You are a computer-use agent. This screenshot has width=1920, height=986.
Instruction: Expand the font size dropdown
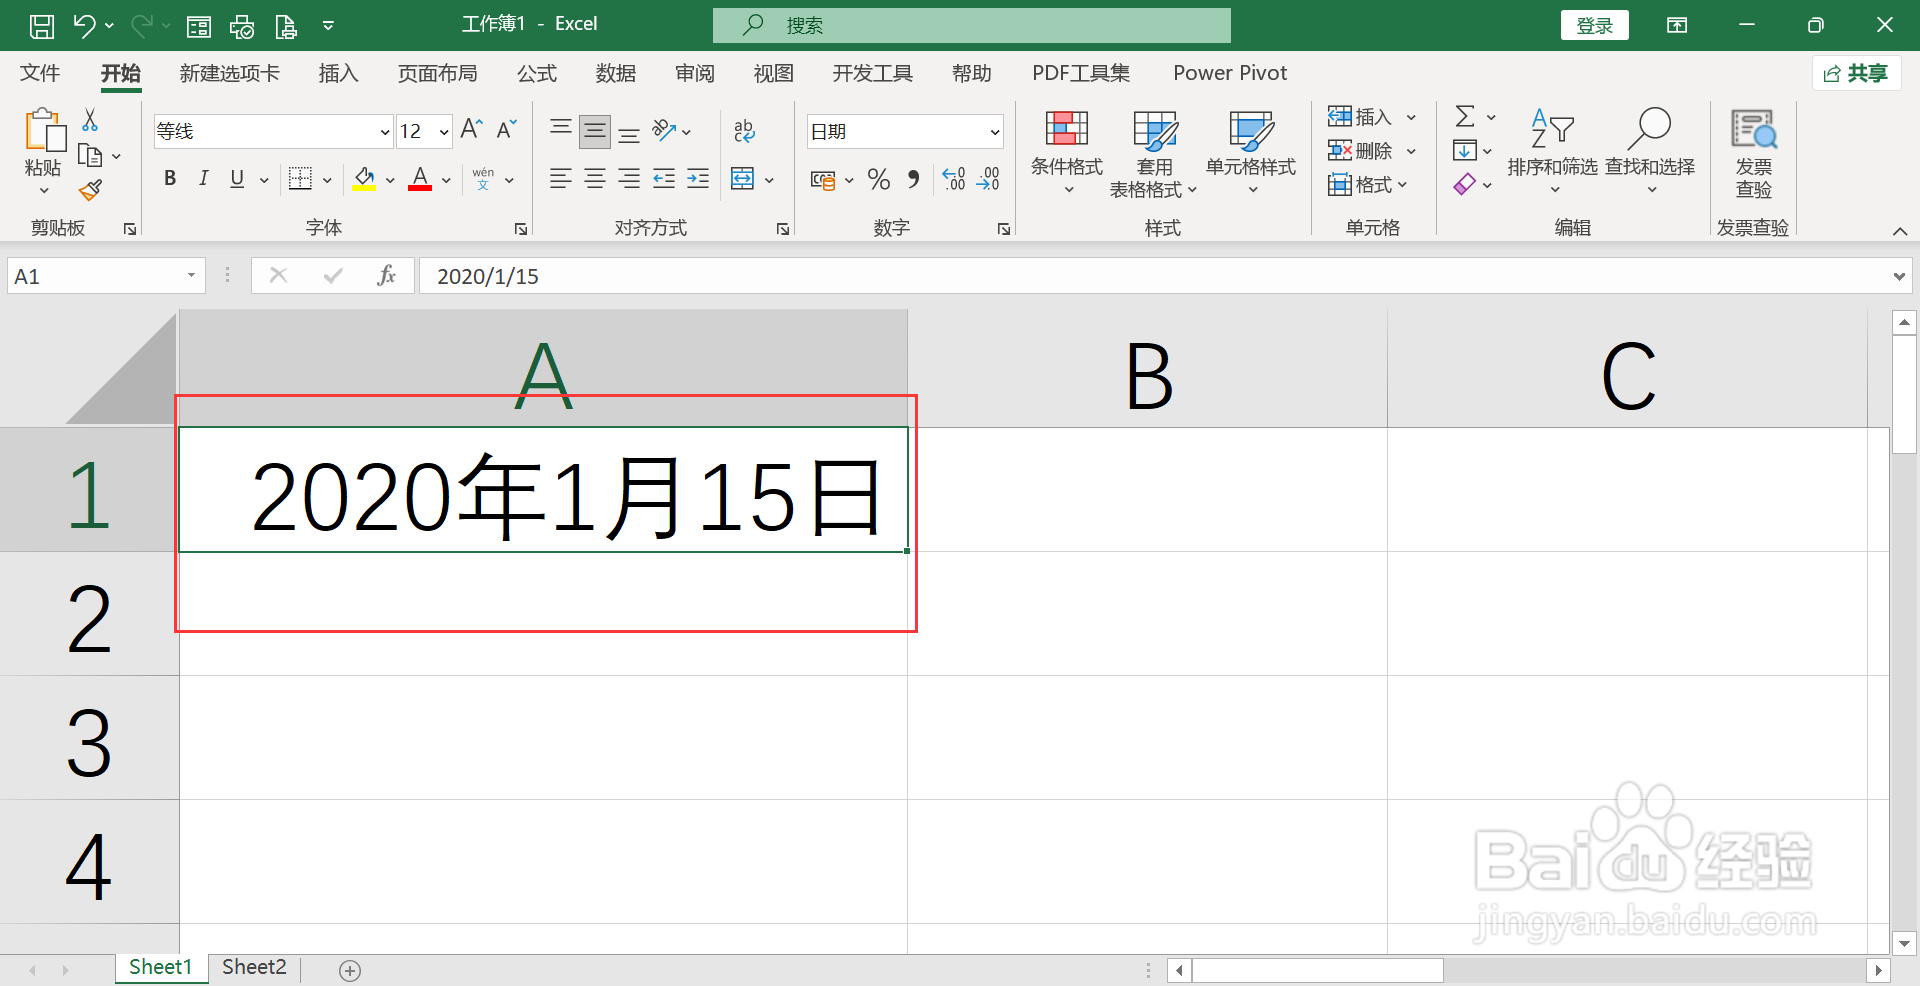coord(444,132)
